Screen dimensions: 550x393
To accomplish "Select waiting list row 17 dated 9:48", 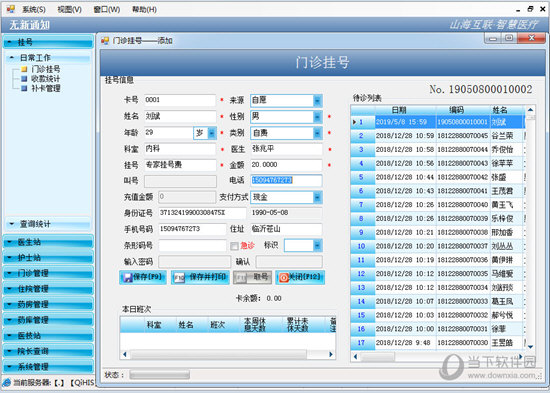I will [x=438, y=343].
